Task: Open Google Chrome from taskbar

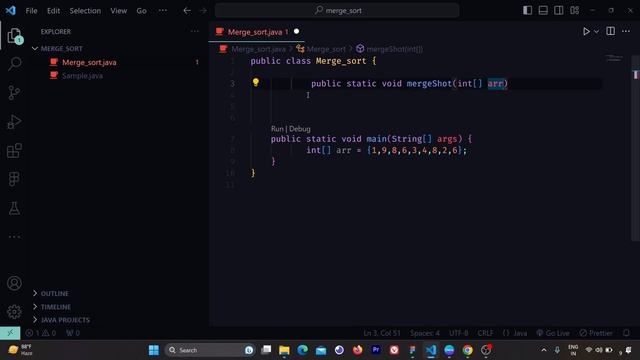Action: coord(467,350)
